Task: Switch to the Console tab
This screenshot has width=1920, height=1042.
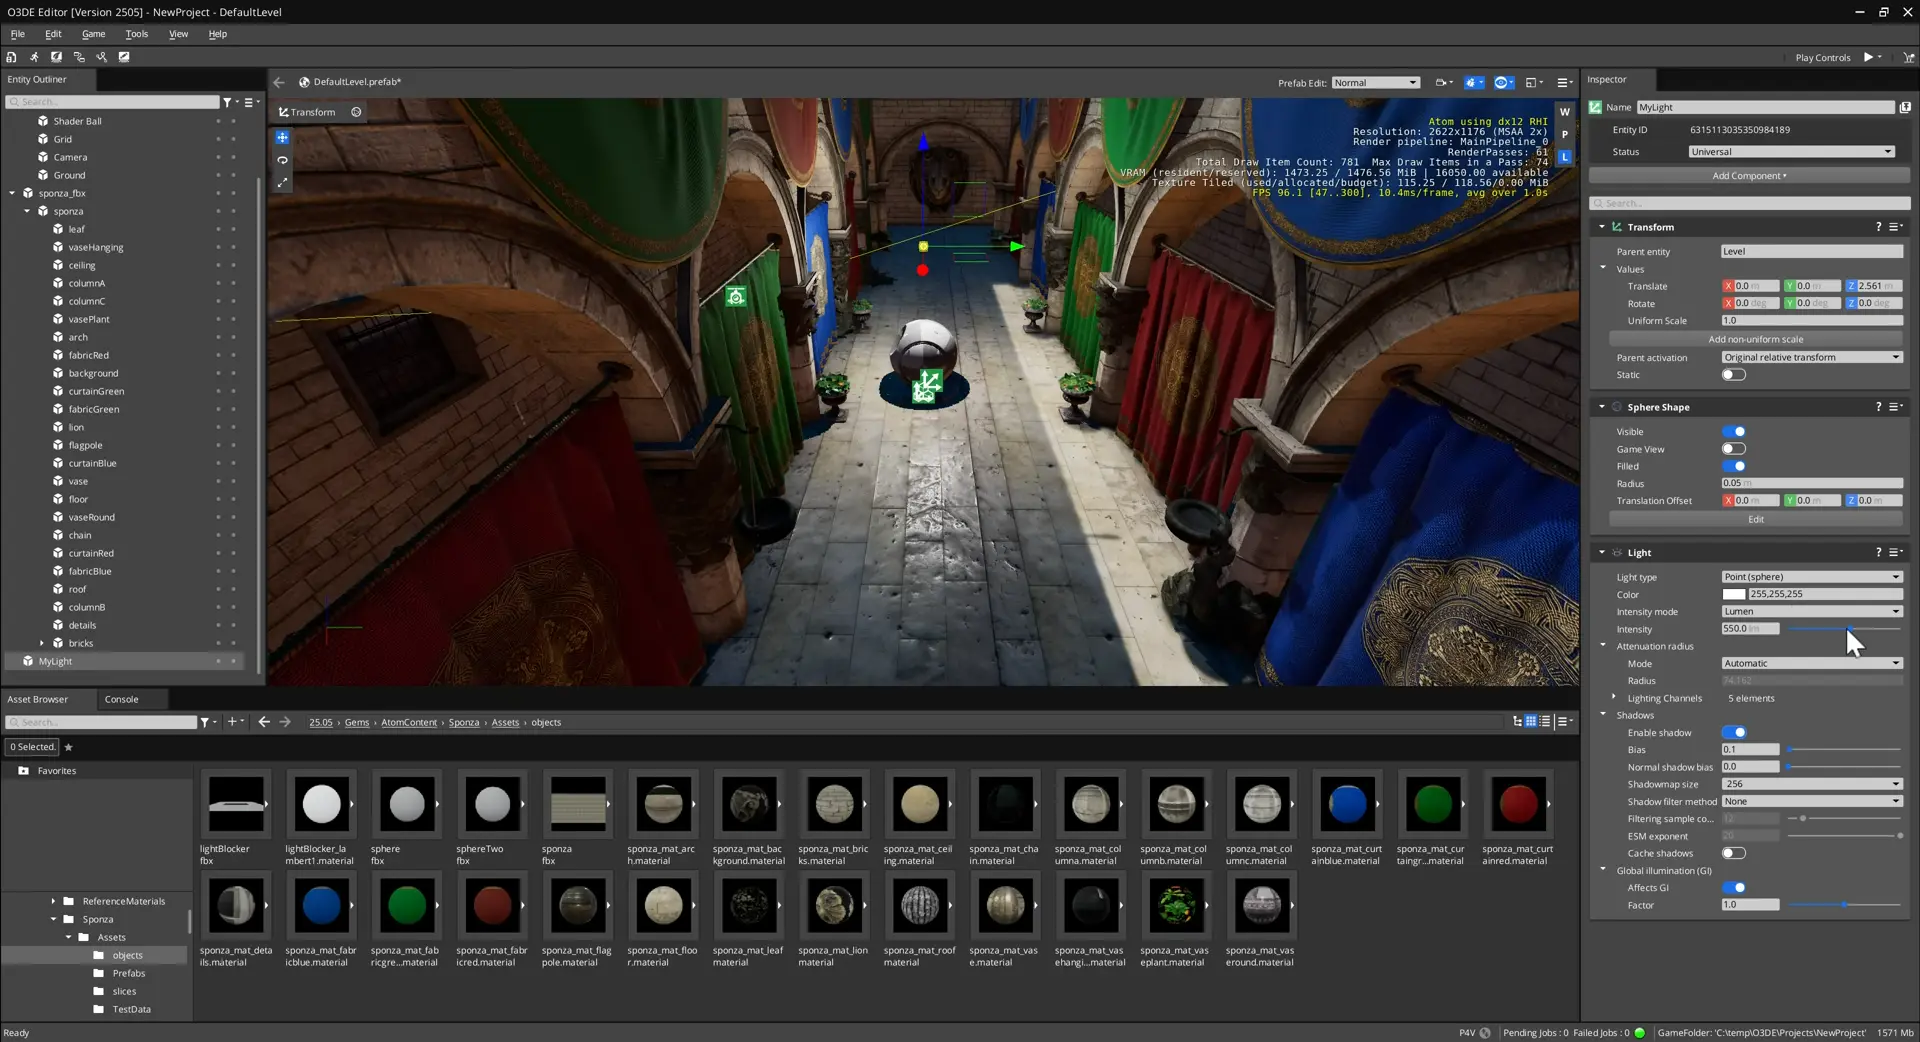Action: [x=121, y=699]
